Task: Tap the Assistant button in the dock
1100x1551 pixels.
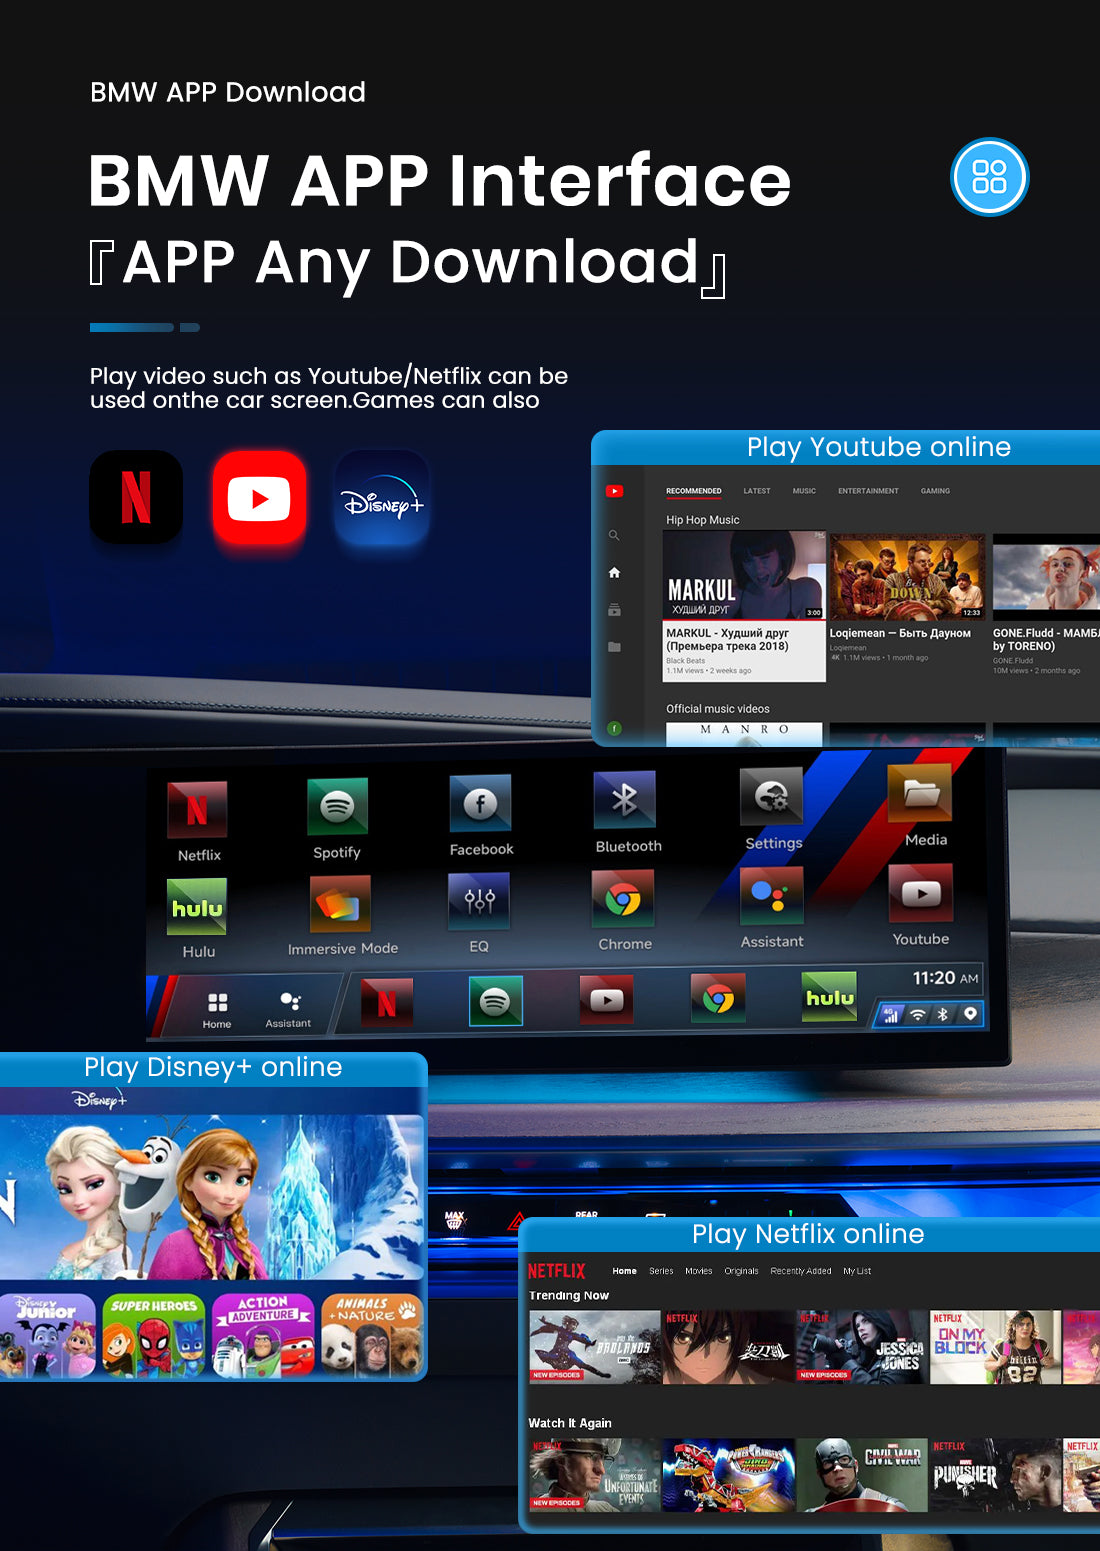Action: point(289,1008)
